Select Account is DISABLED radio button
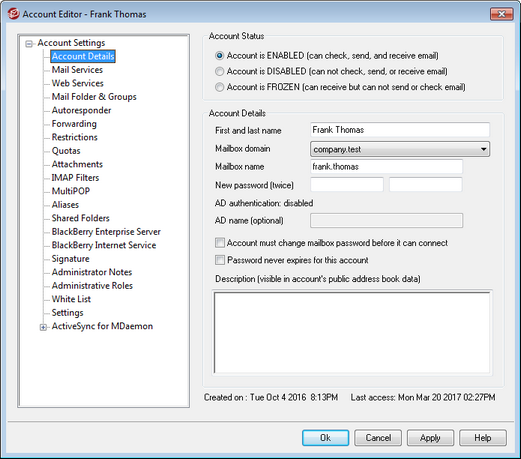Viewport: 521px width, 459px height. pos(219,71)
